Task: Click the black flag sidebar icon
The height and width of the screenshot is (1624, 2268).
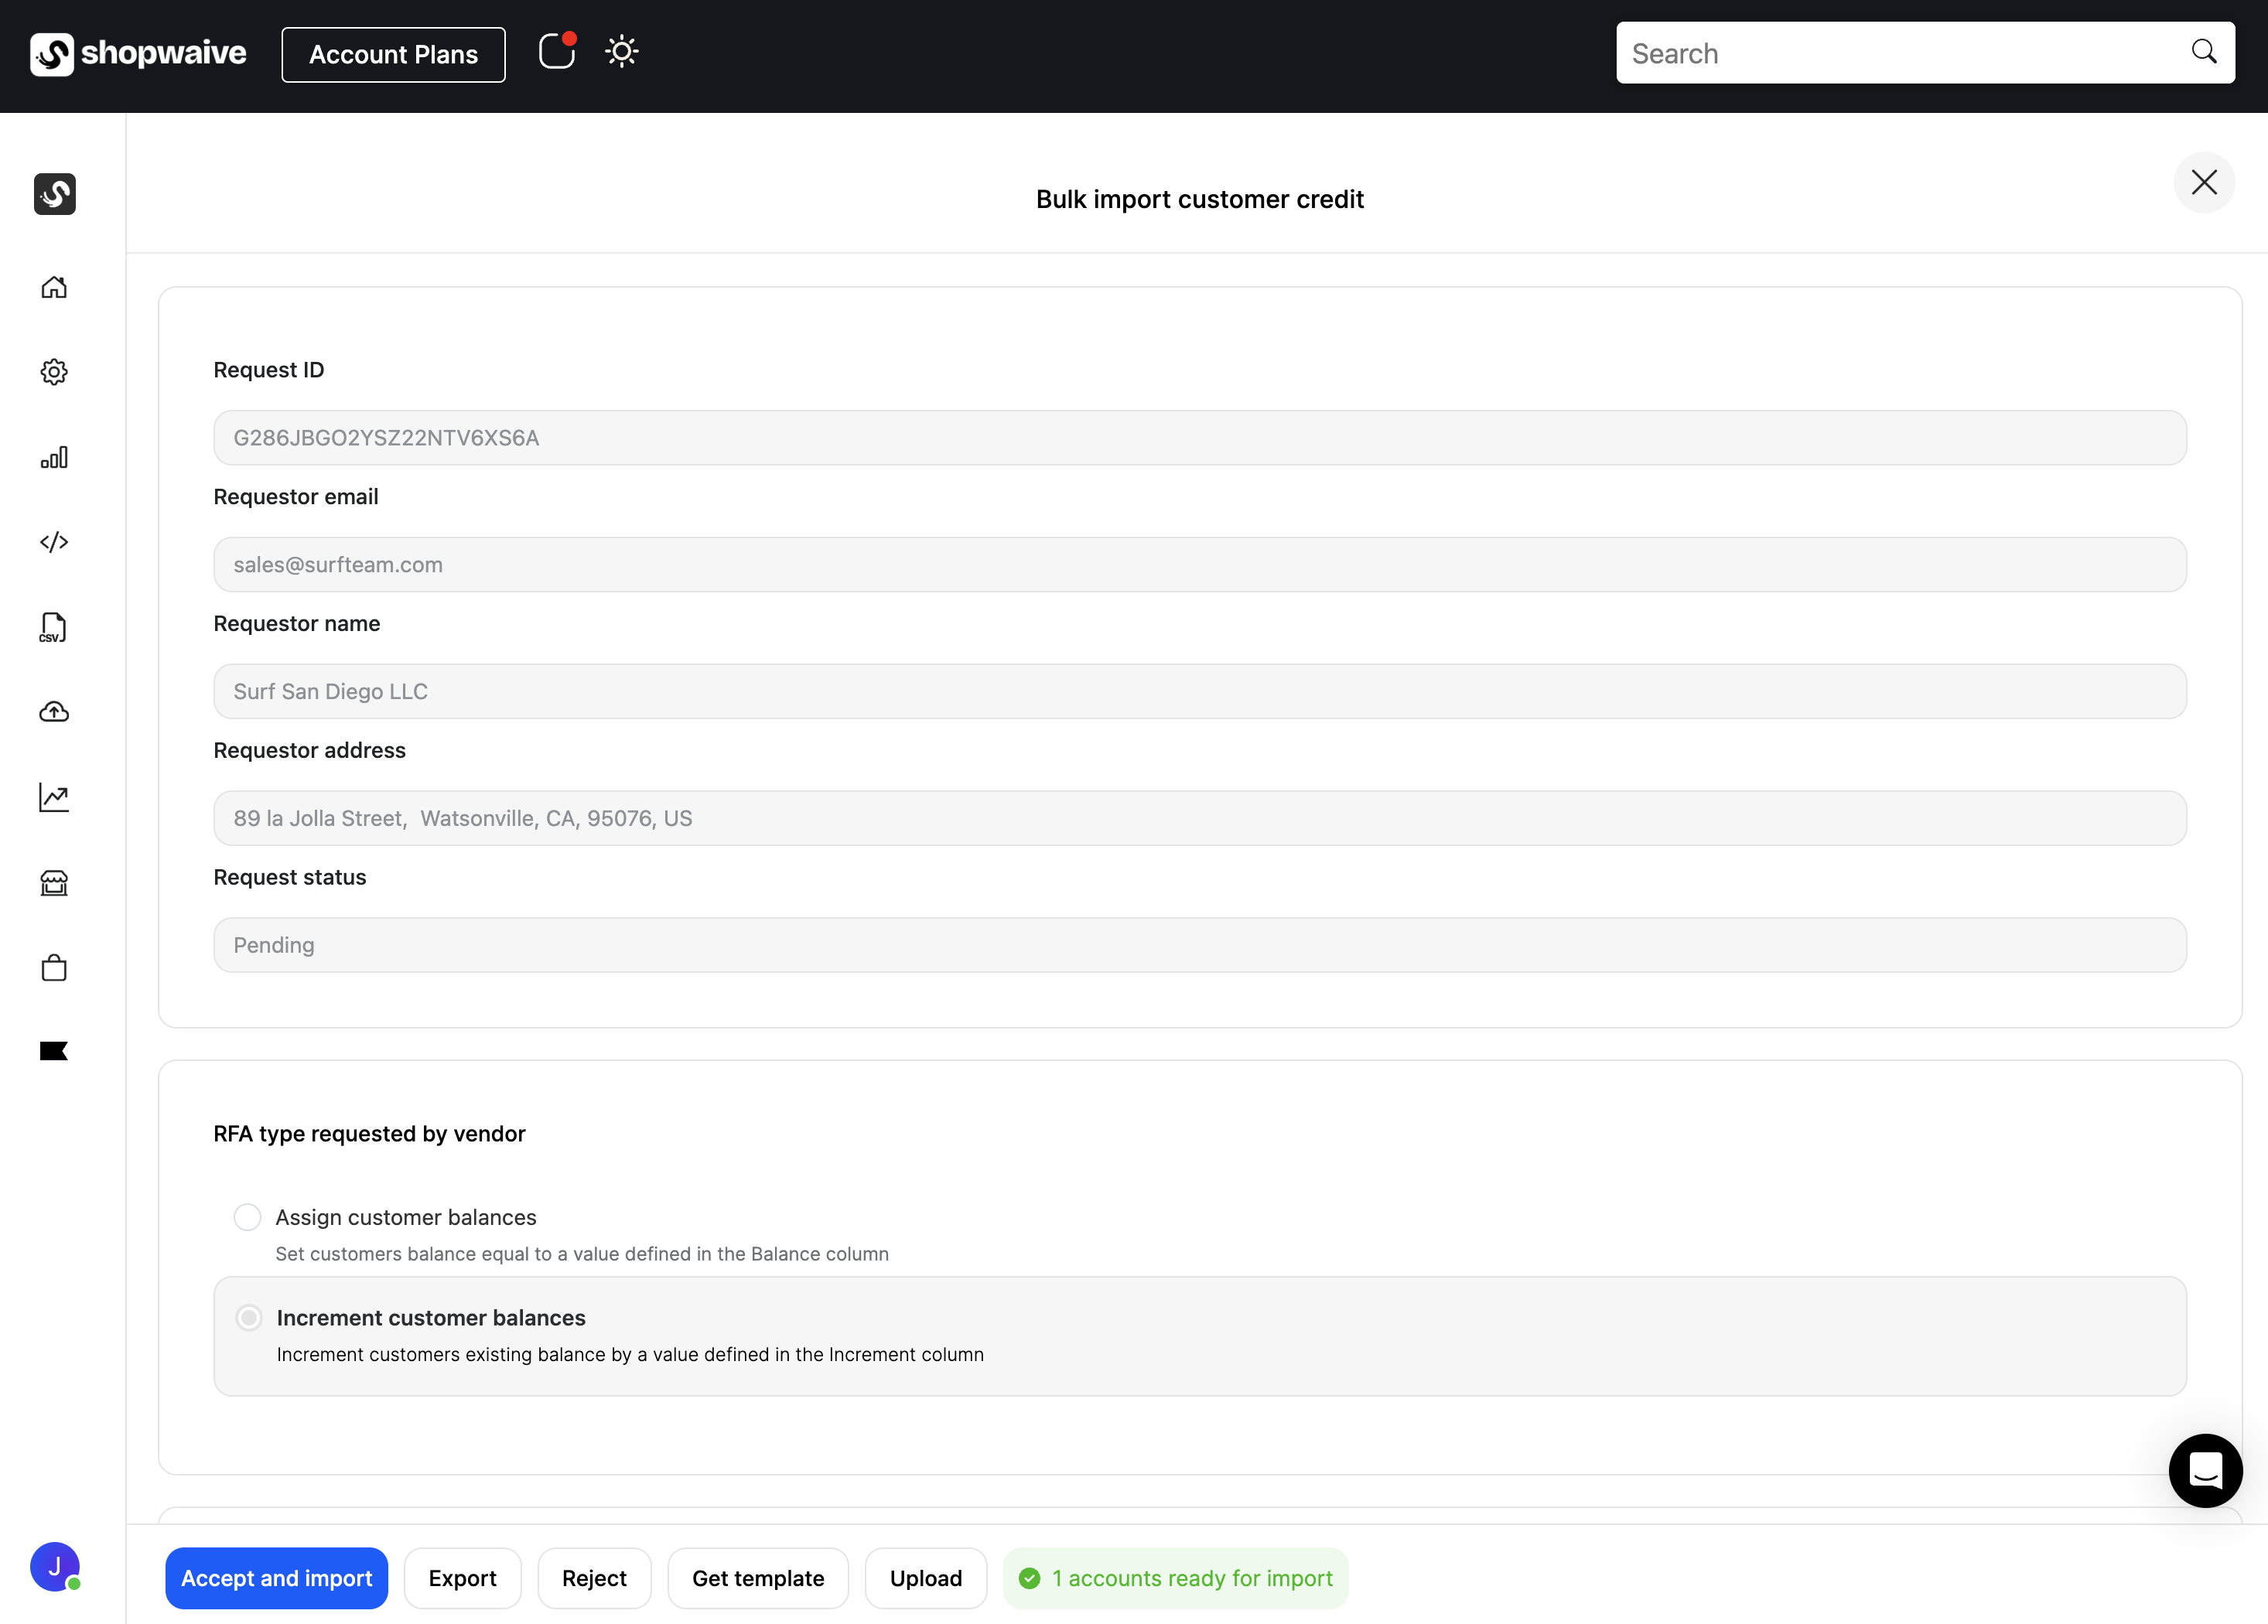Action: coord(54,1050)
